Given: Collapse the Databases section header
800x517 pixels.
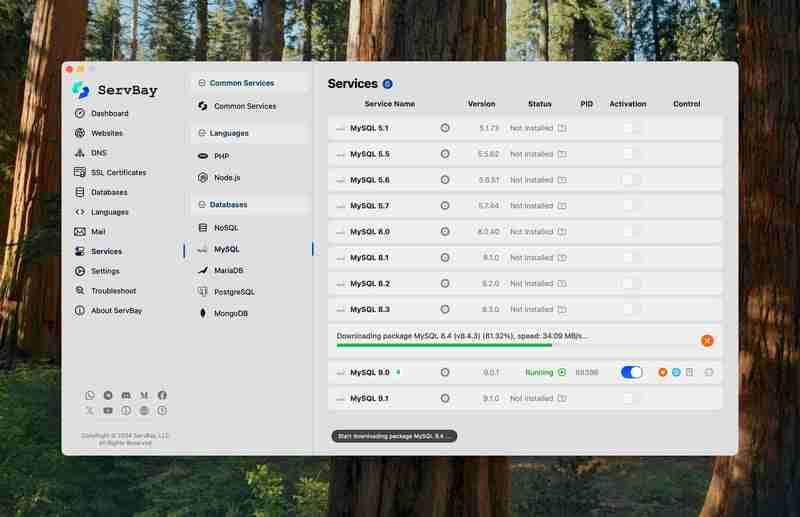Looking at the screenshot, I should click(x=249, y=204).
